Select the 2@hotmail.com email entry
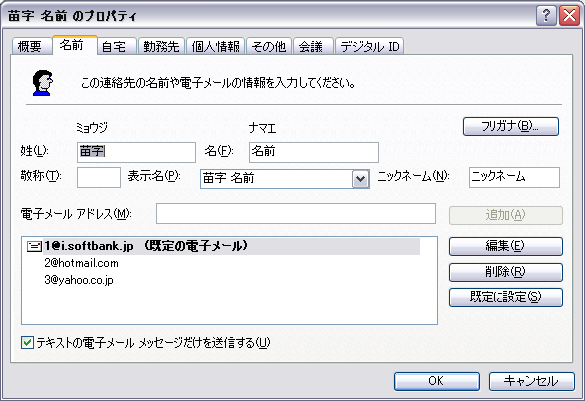This screenshot has height=401, width=585. point(81,263)
